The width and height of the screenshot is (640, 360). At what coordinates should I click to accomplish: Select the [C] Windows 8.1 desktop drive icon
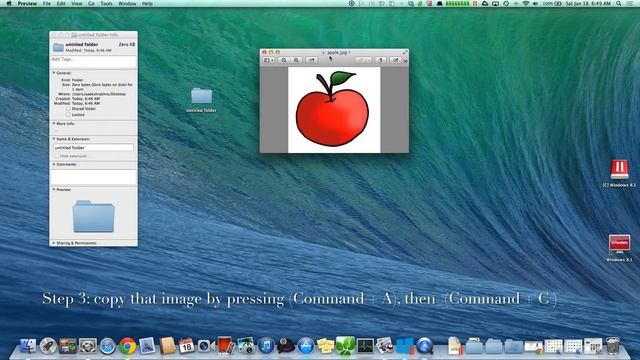(x=619, y=169)
